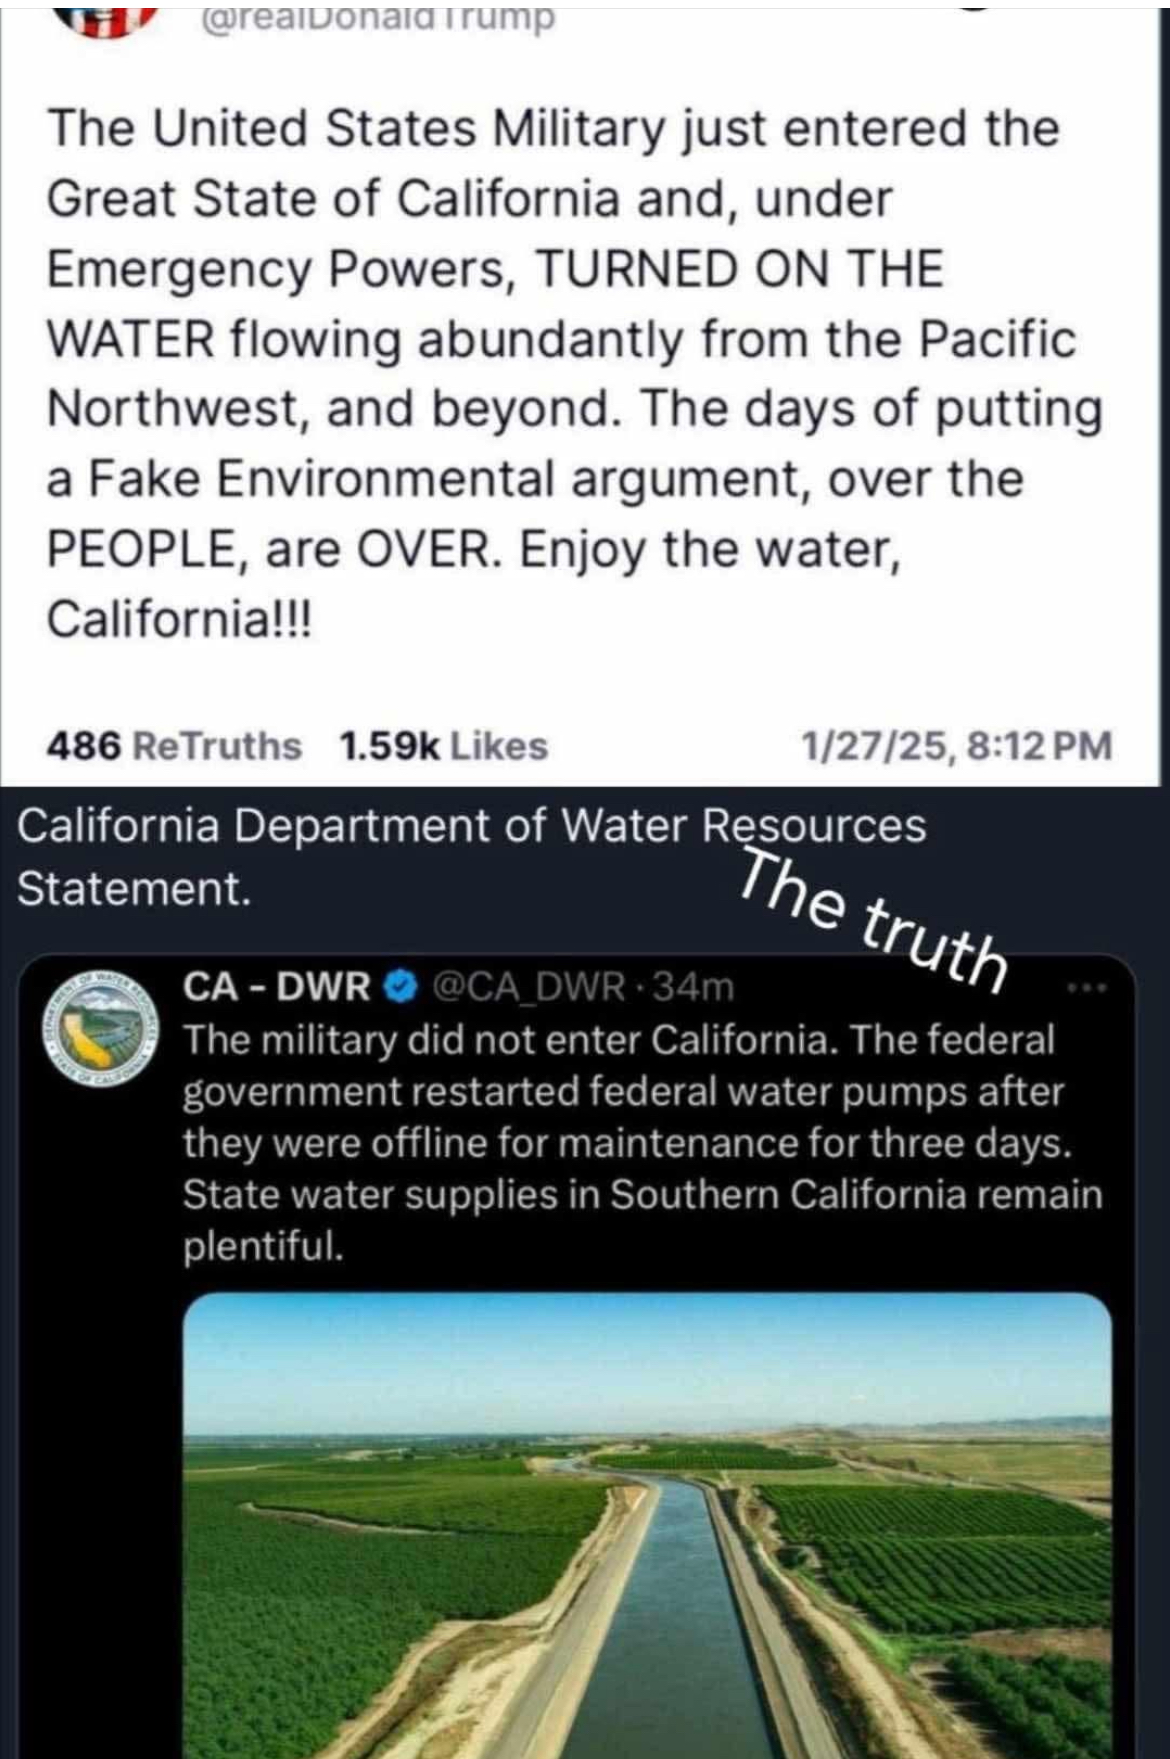Screen dimensions: 1170x1759
Task: Click the word "Statement." in the caption
Action: pos(134,888)
